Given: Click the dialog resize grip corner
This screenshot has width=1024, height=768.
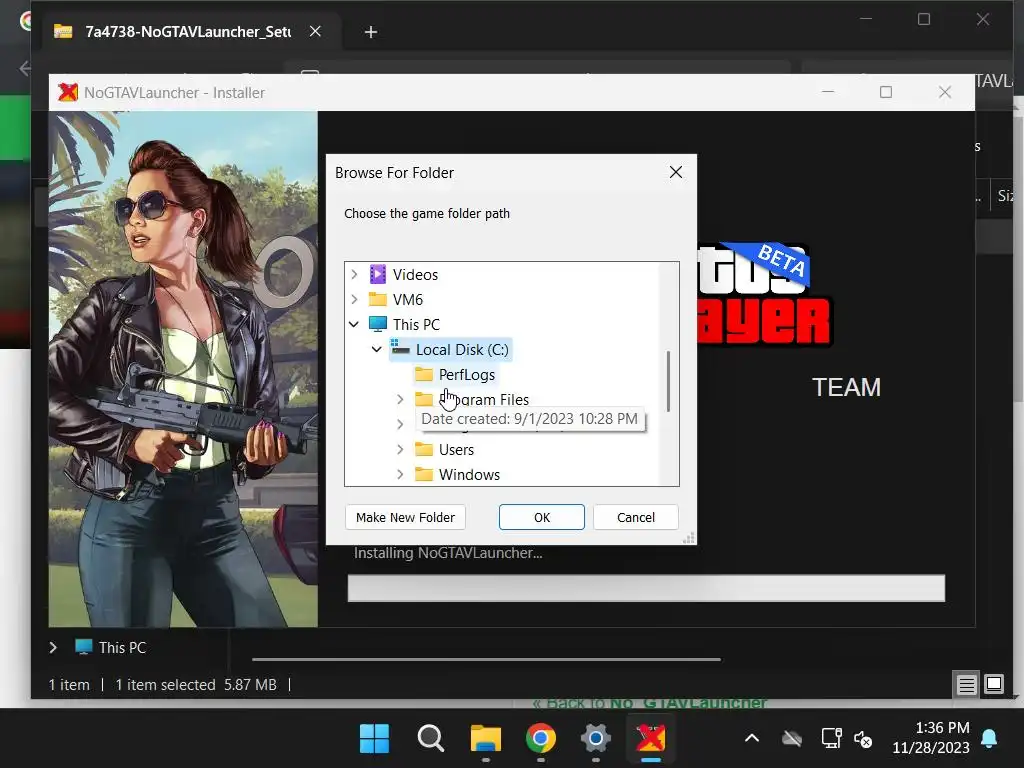Looking at the screenshot, I should coord(688,537).
